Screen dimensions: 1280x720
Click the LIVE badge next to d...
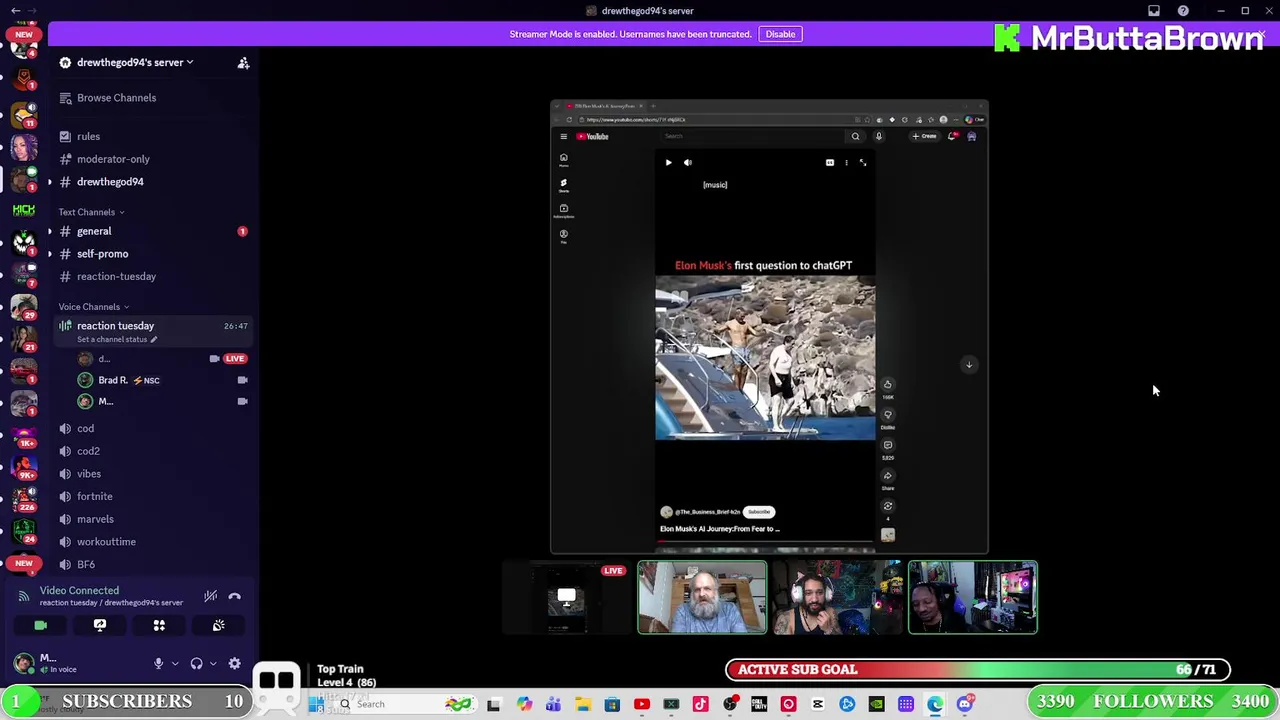pos(234,358)
